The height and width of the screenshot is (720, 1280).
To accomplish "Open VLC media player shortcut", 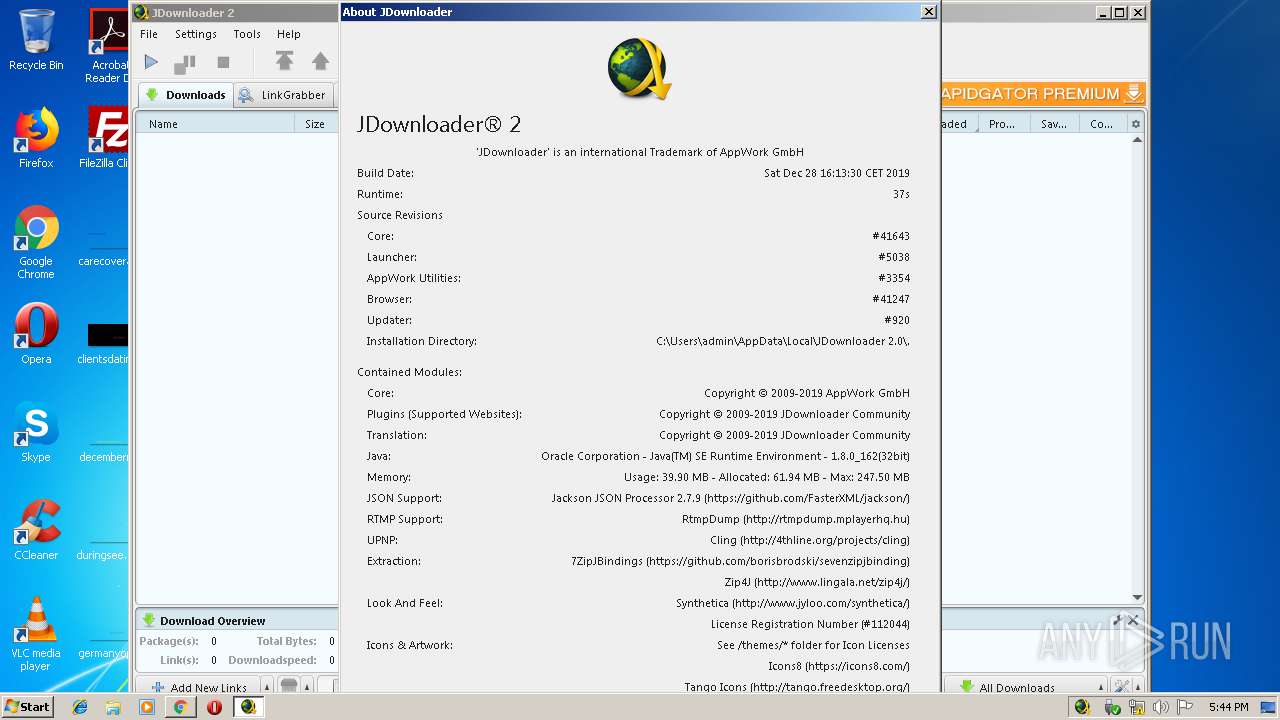I will pyautogui.click(x=36, y=634).
